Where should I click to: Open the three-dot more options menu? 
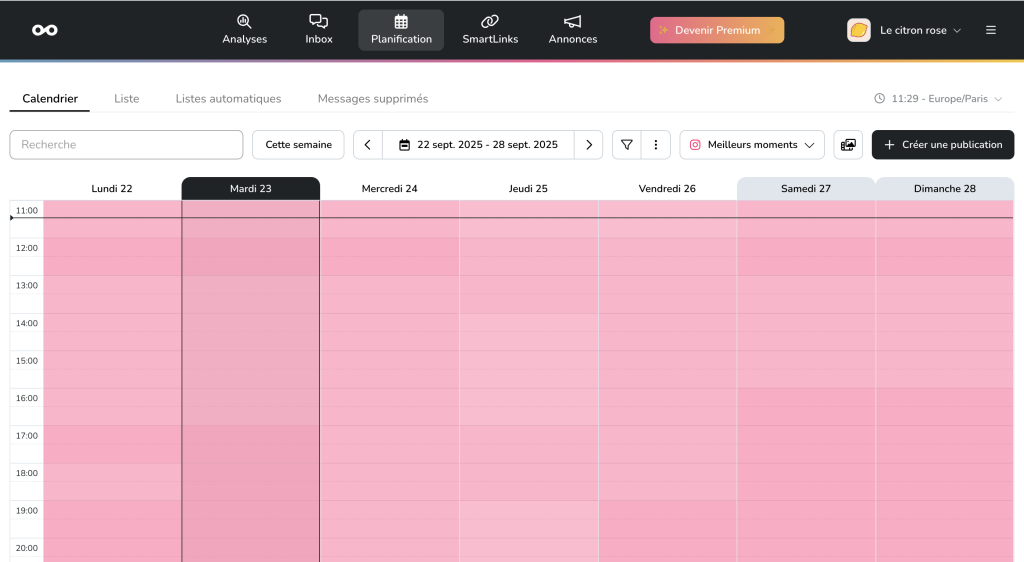[655, 145]
